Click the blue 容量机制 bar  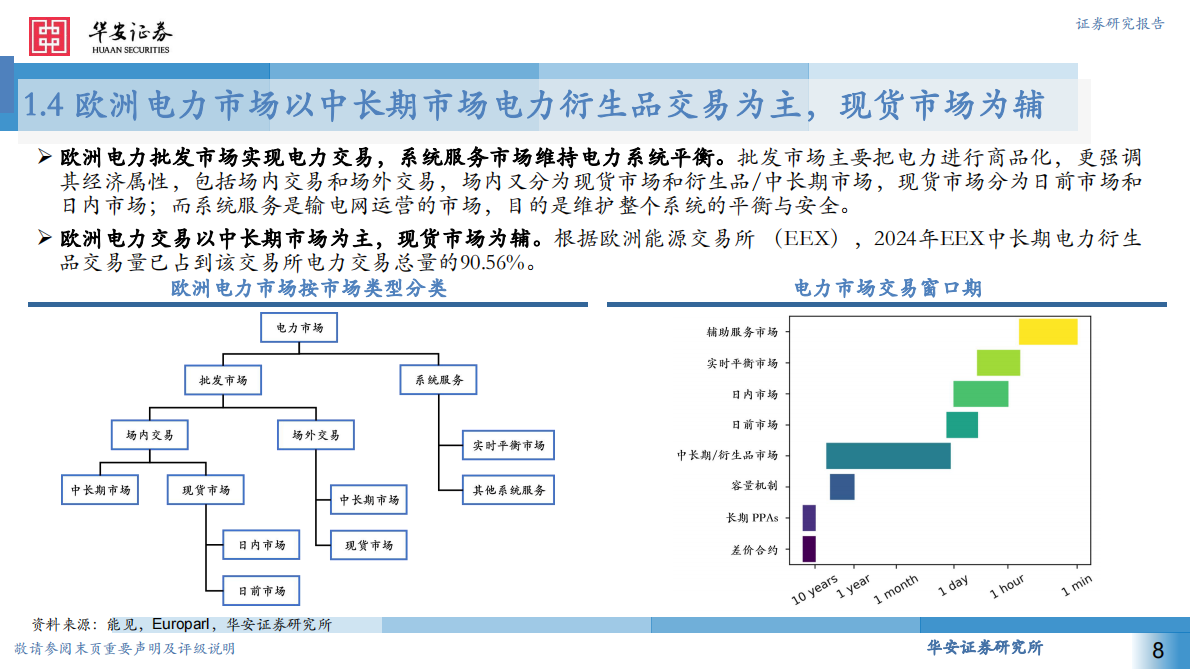click(842, 487)
